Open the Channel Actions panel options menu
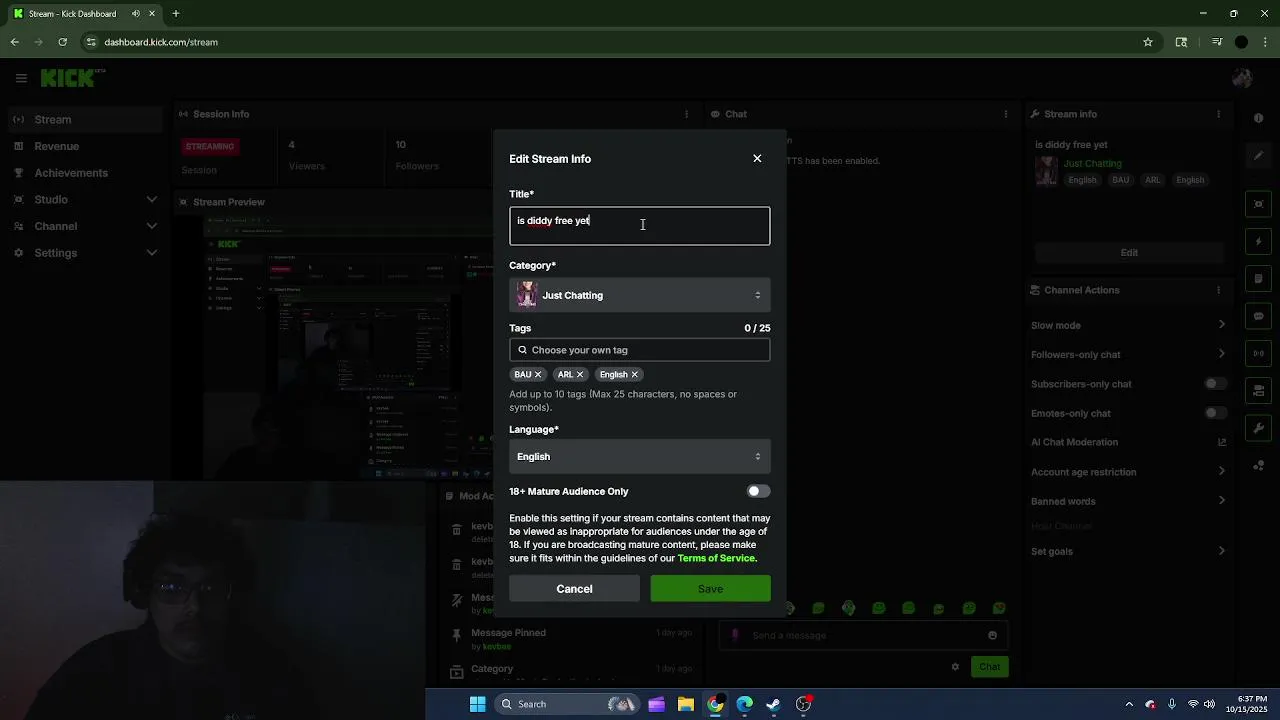This screenshot has height=720, width=1280. click(1218, 290)
